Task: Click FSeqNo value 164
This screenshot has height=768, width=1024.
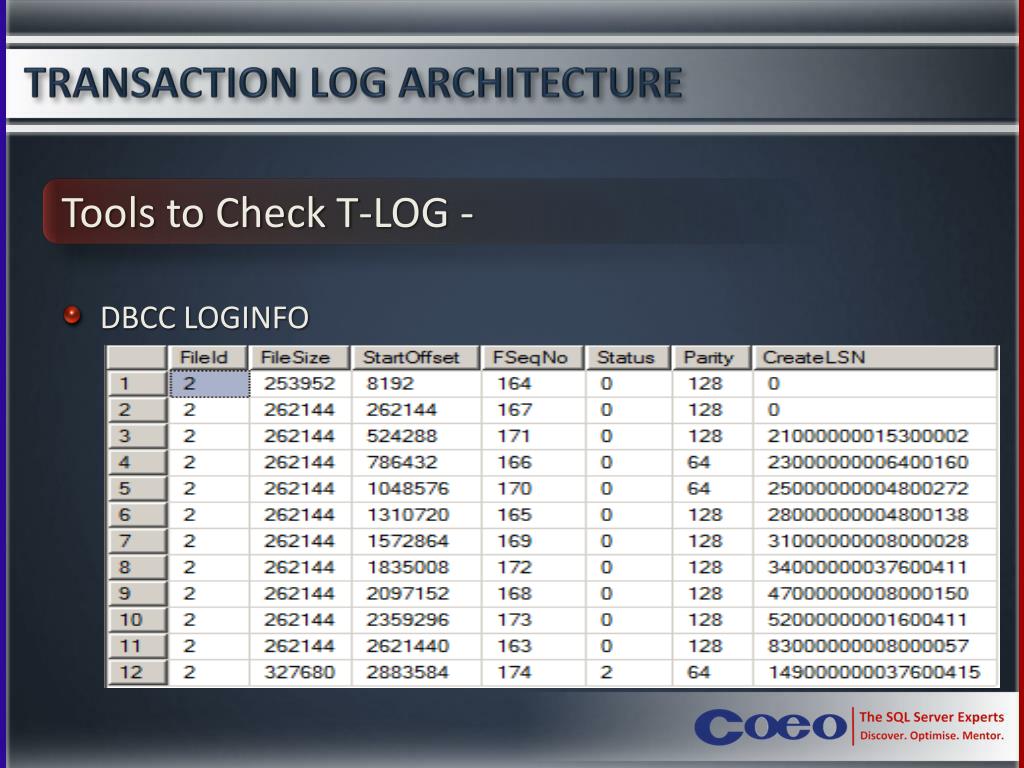Action: (x=514, y=383)
